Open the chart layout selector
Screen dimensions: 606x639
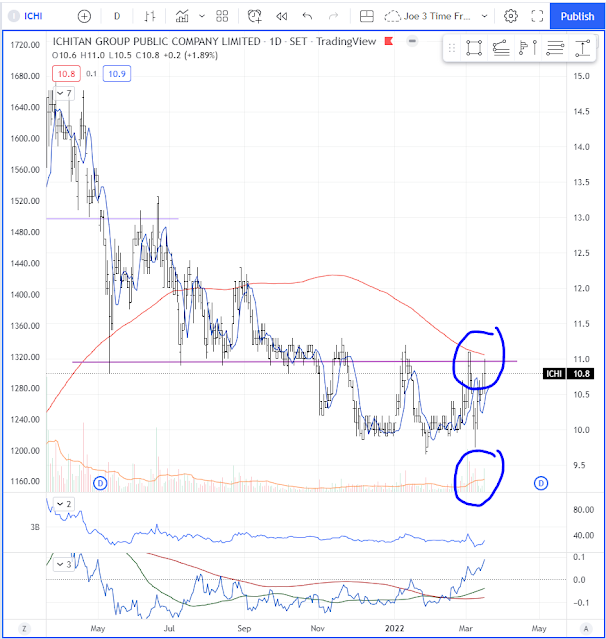(x=367, y=16)
